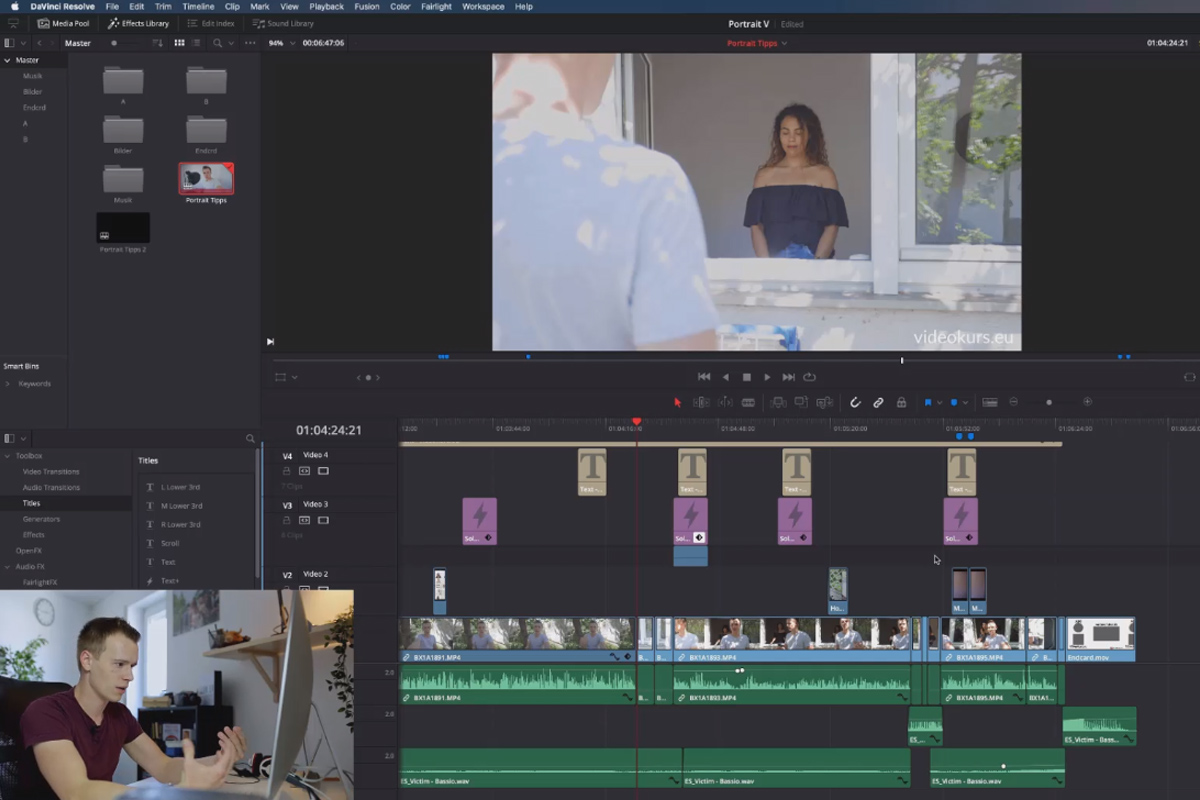Stop playback in viewer

point(747,377)
